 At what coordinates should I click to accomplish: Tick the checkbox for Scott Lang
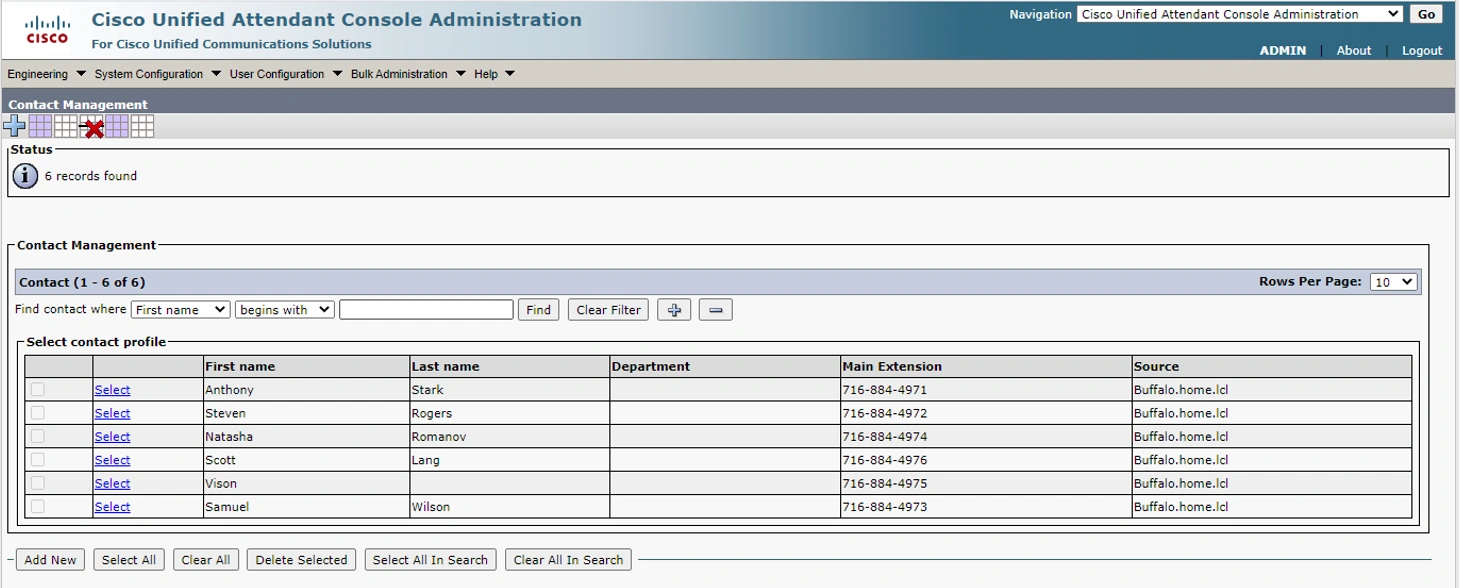[37, 459]
